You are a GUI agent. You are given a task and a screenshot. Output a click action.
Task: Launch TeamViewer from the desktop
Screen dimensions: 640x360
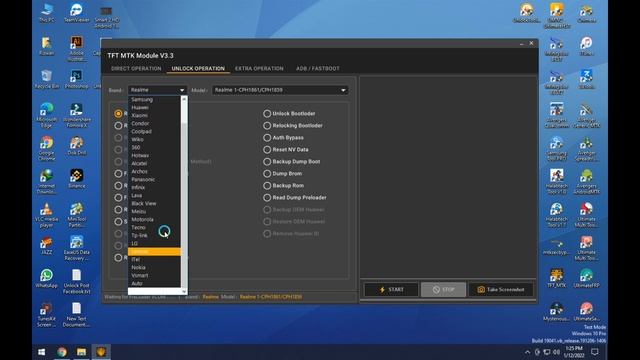76,12
